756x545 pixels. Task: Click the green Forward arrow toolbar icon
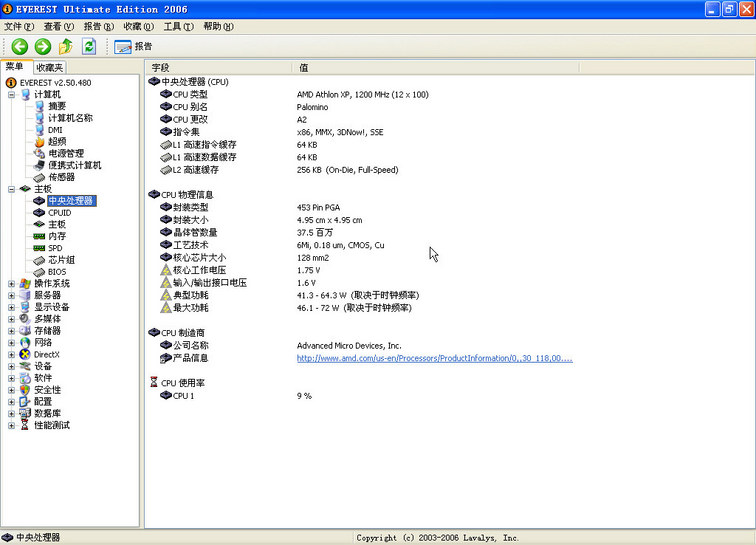[x=43, y=46]
